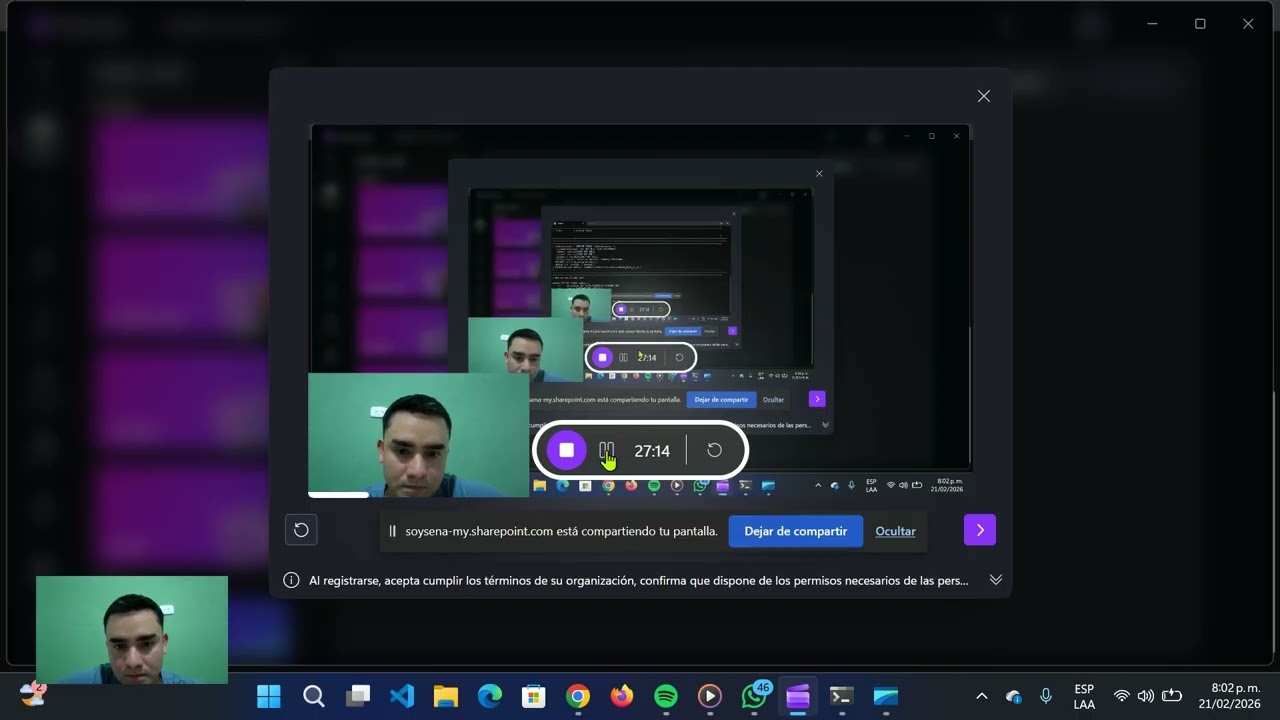
Task: Close the recording dialog with its X
Action: click(x=984, y=96)
